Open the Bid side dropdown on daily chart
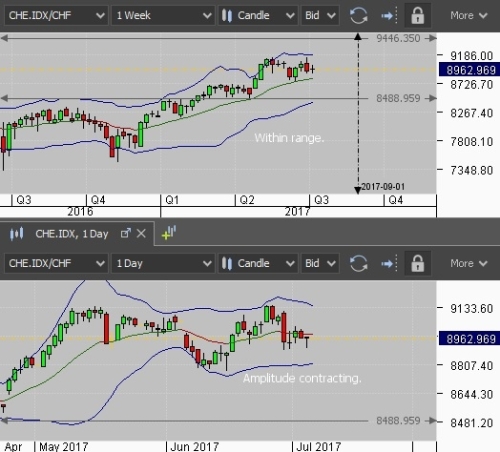Screen dimensions: 500x452 [x=320, y=264]
